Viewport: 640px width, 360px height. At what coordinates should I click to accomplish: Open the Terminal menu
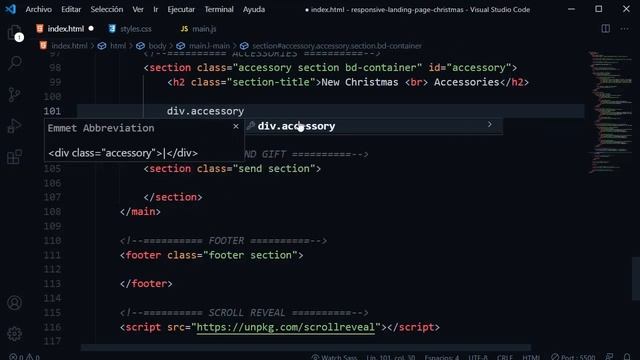[x=219, y=9]
